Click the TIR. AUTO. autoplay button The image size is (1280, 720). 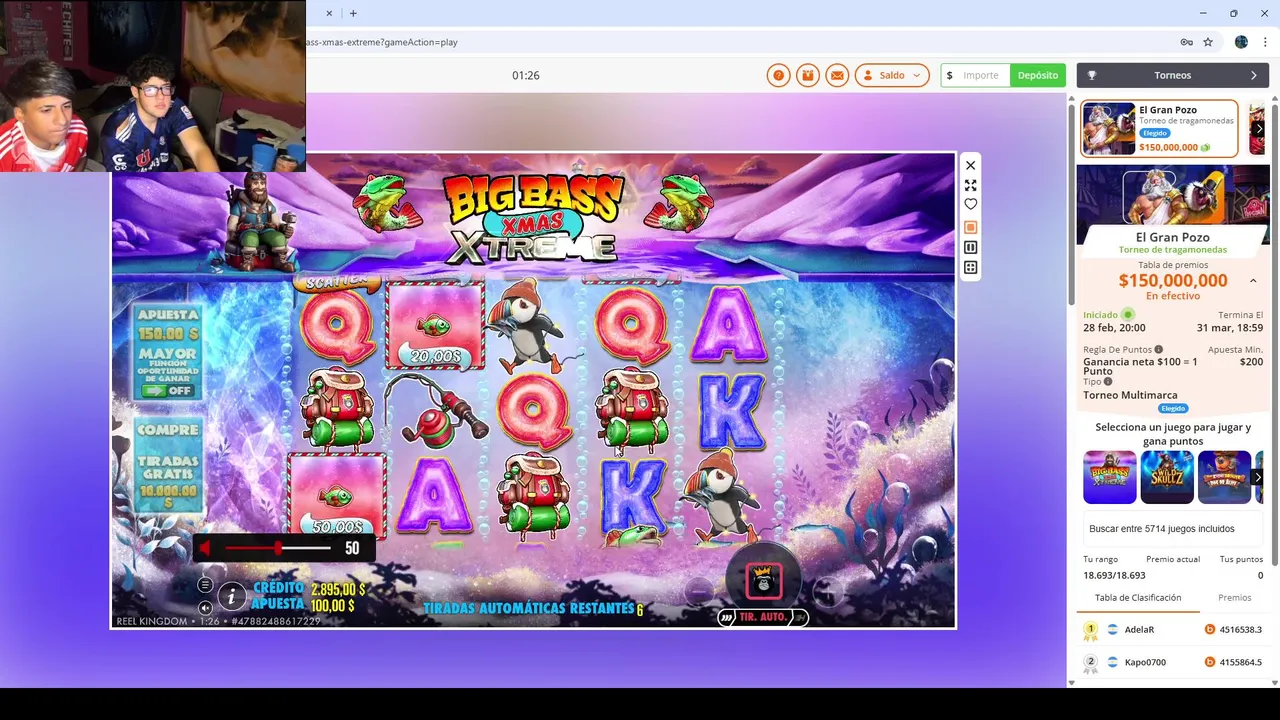[762, 618]
